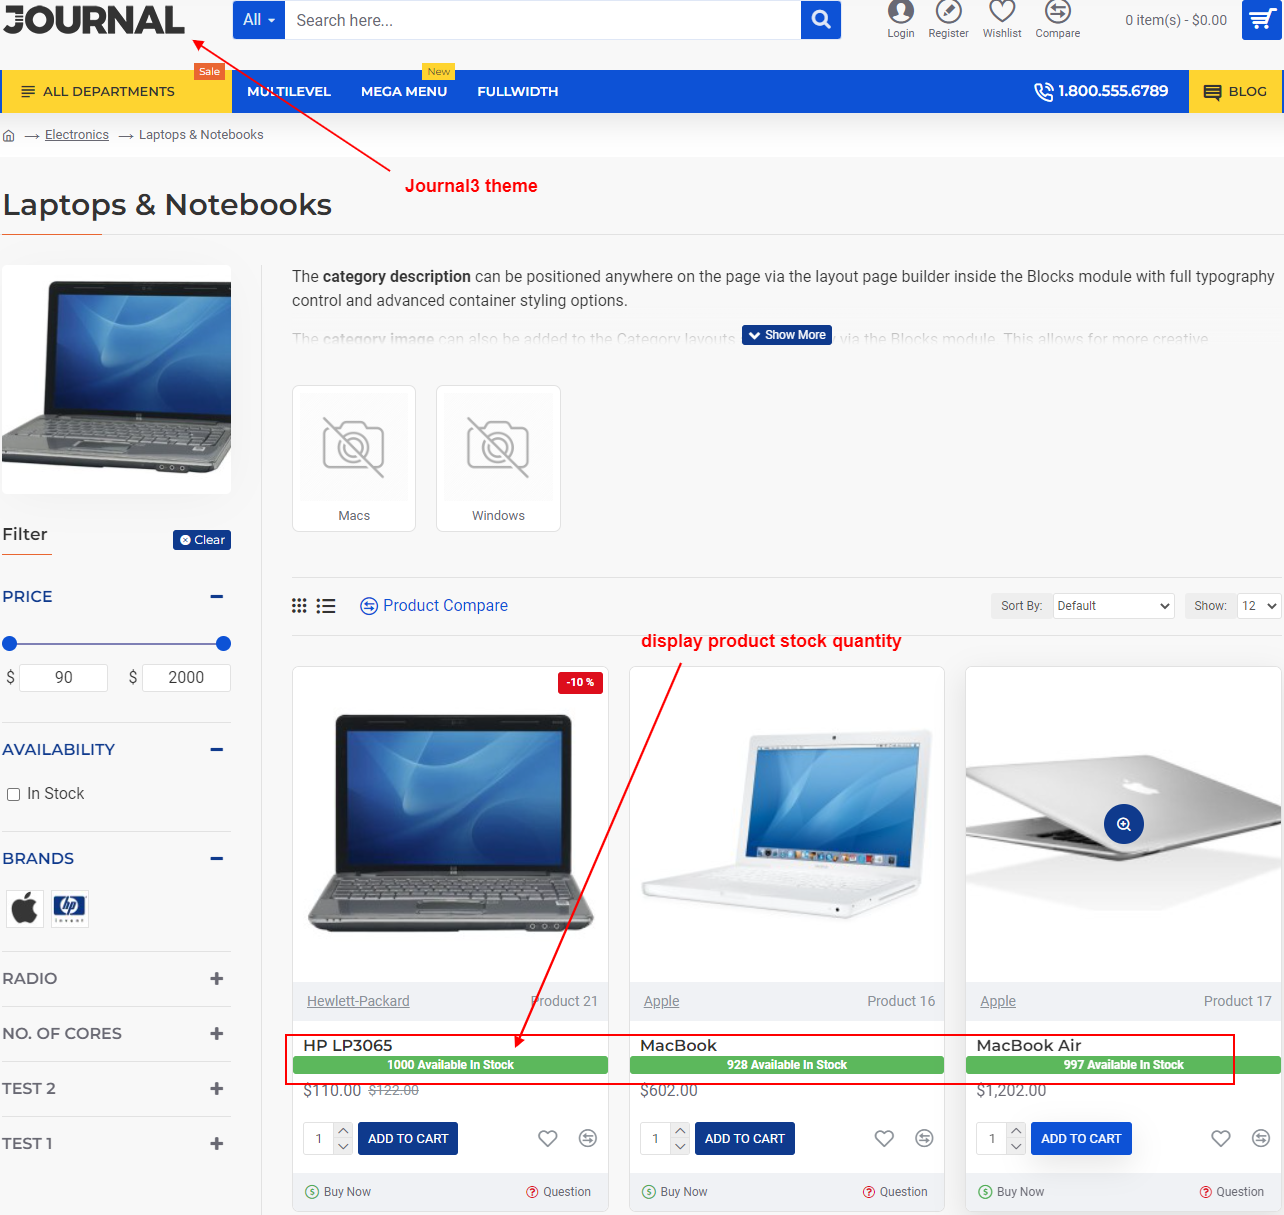Click Buy Now for MacBook Air

[1011, 1192]
